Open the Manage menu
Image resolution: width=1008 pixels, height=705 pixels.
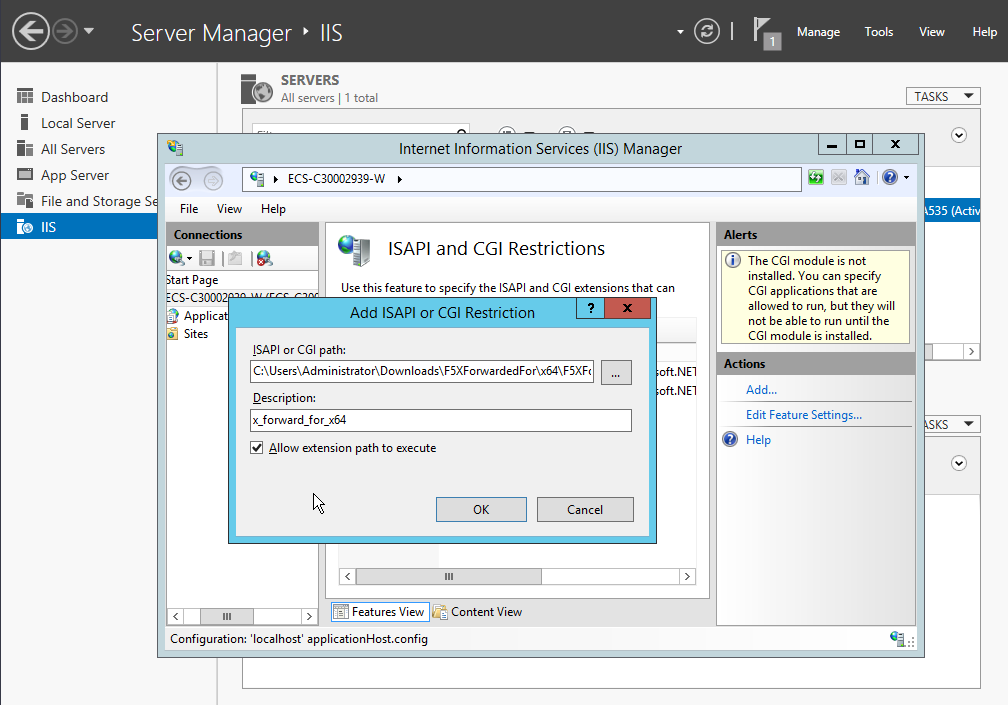[x=818, y=31]
